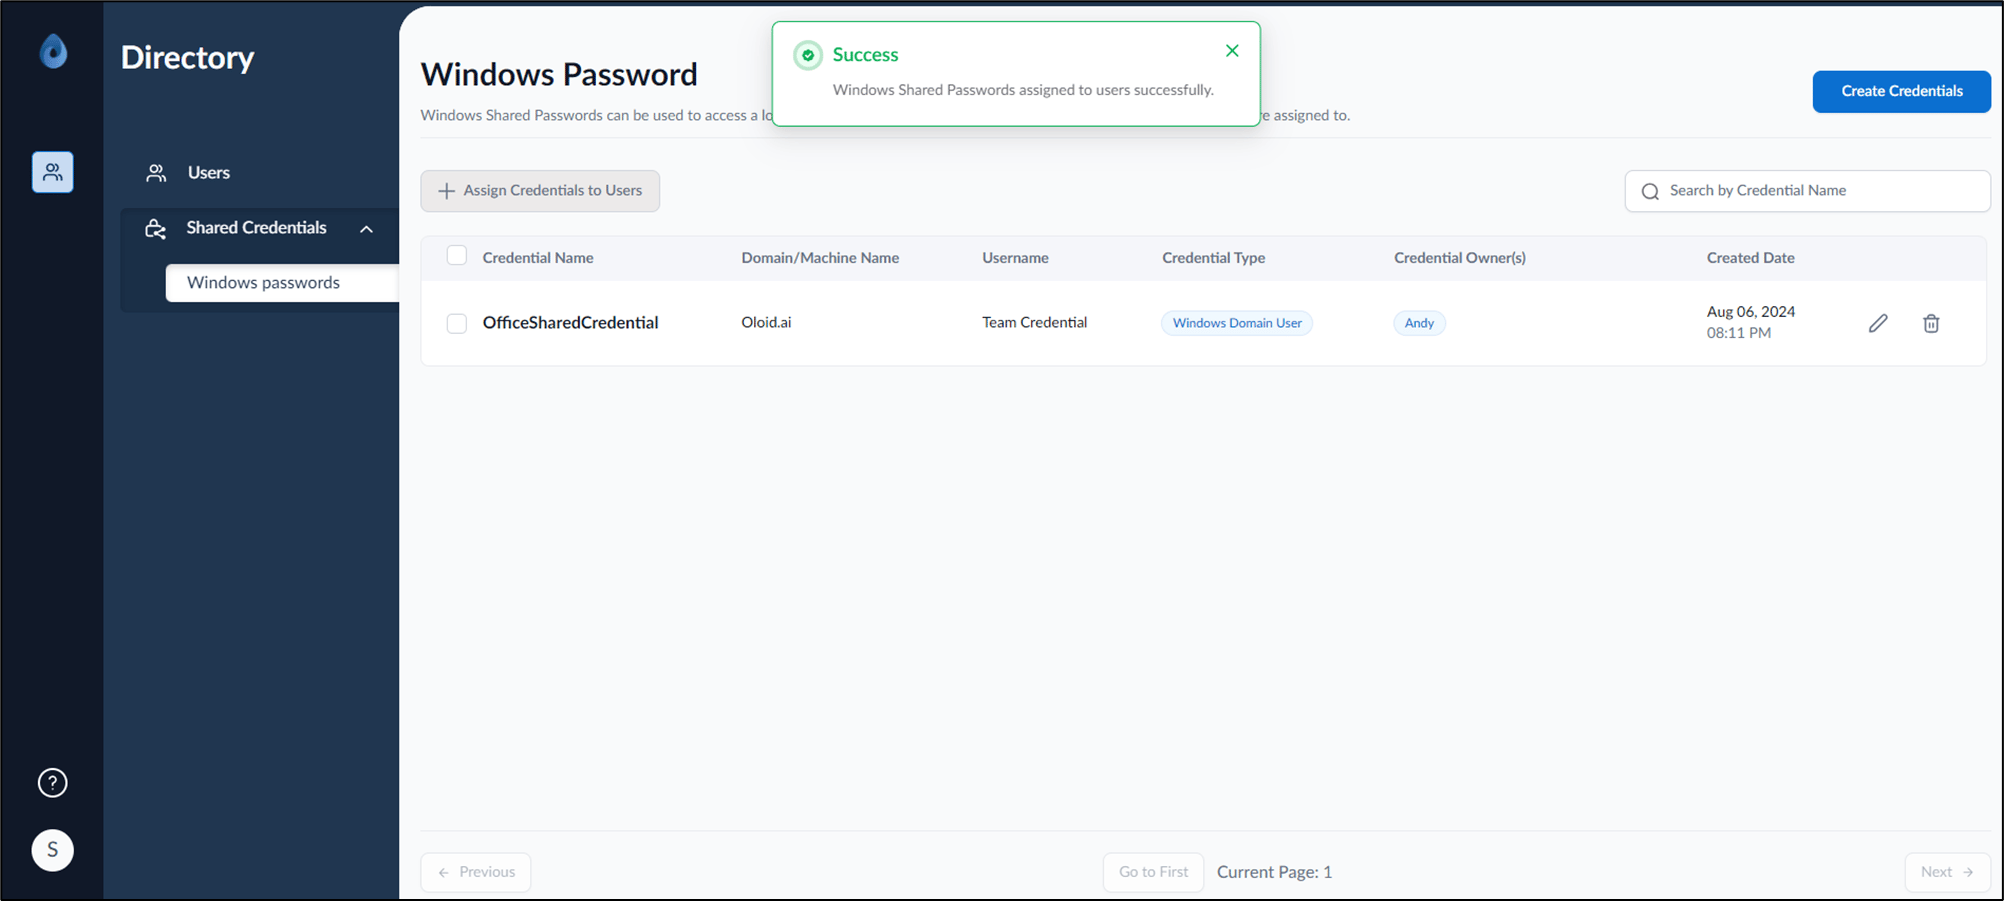This screenshot has width=2004, height=901.
Task: Click the OfficeSharedCredential name
Action: (x=570, y=322)
